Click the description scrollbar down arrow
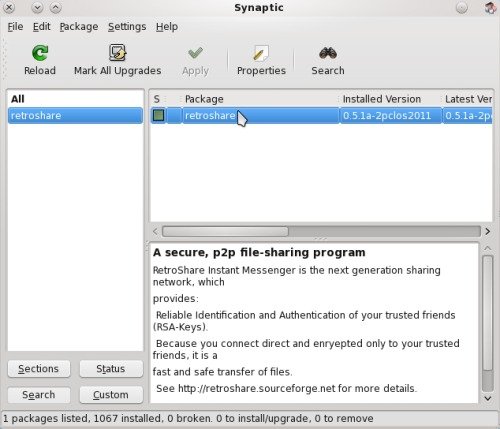 click(x=488, y=398)
